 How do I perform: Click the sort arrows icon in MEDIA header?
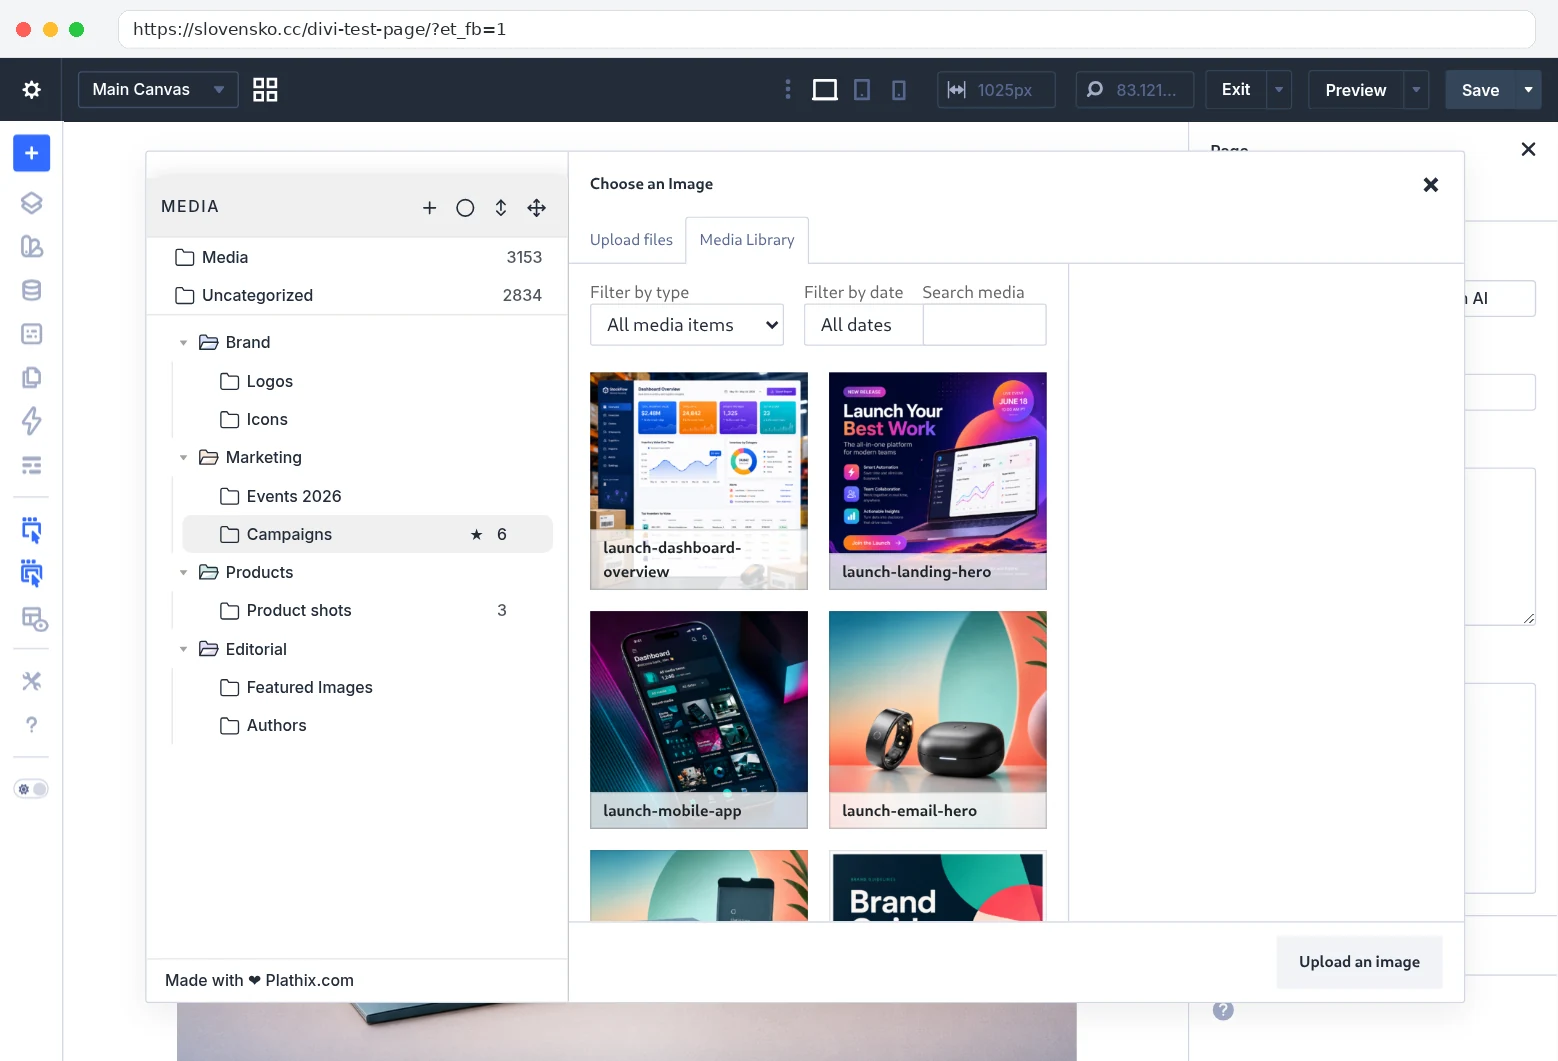pos(501,208)
